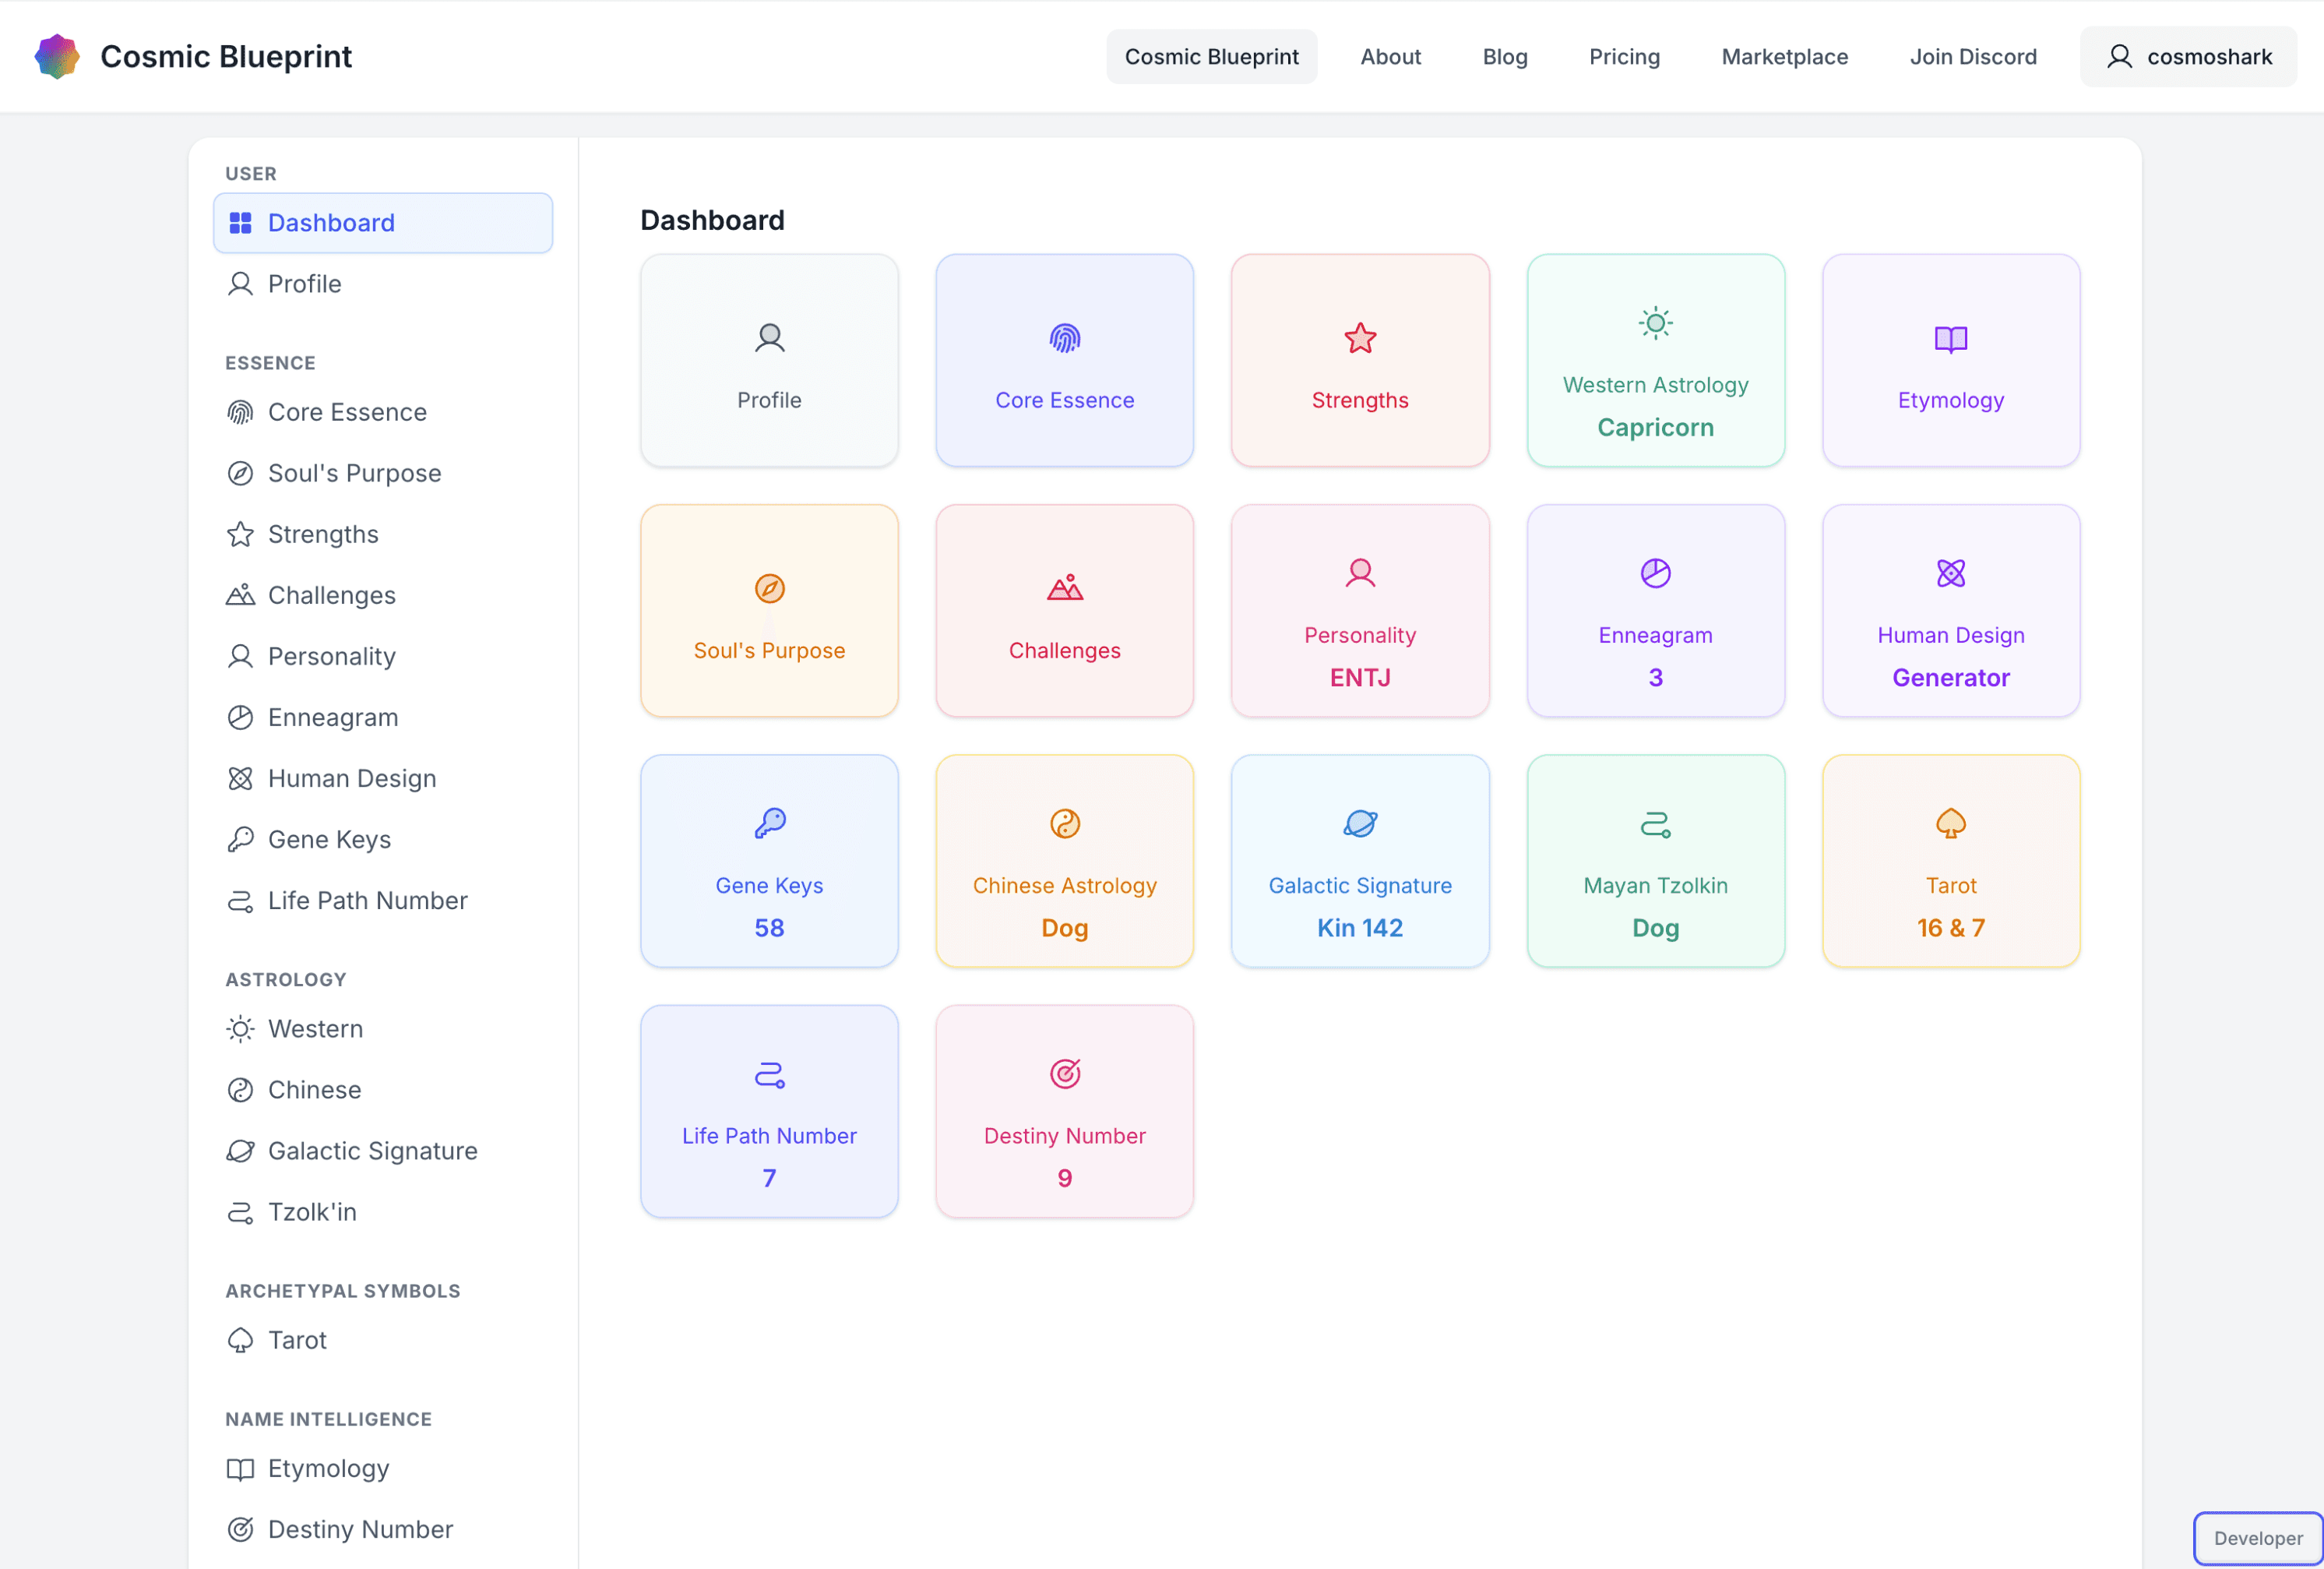Screen dimensions: 2324x1569
Task: Click the sun icon on the Western Astrology card
Action: [1655, 323]
